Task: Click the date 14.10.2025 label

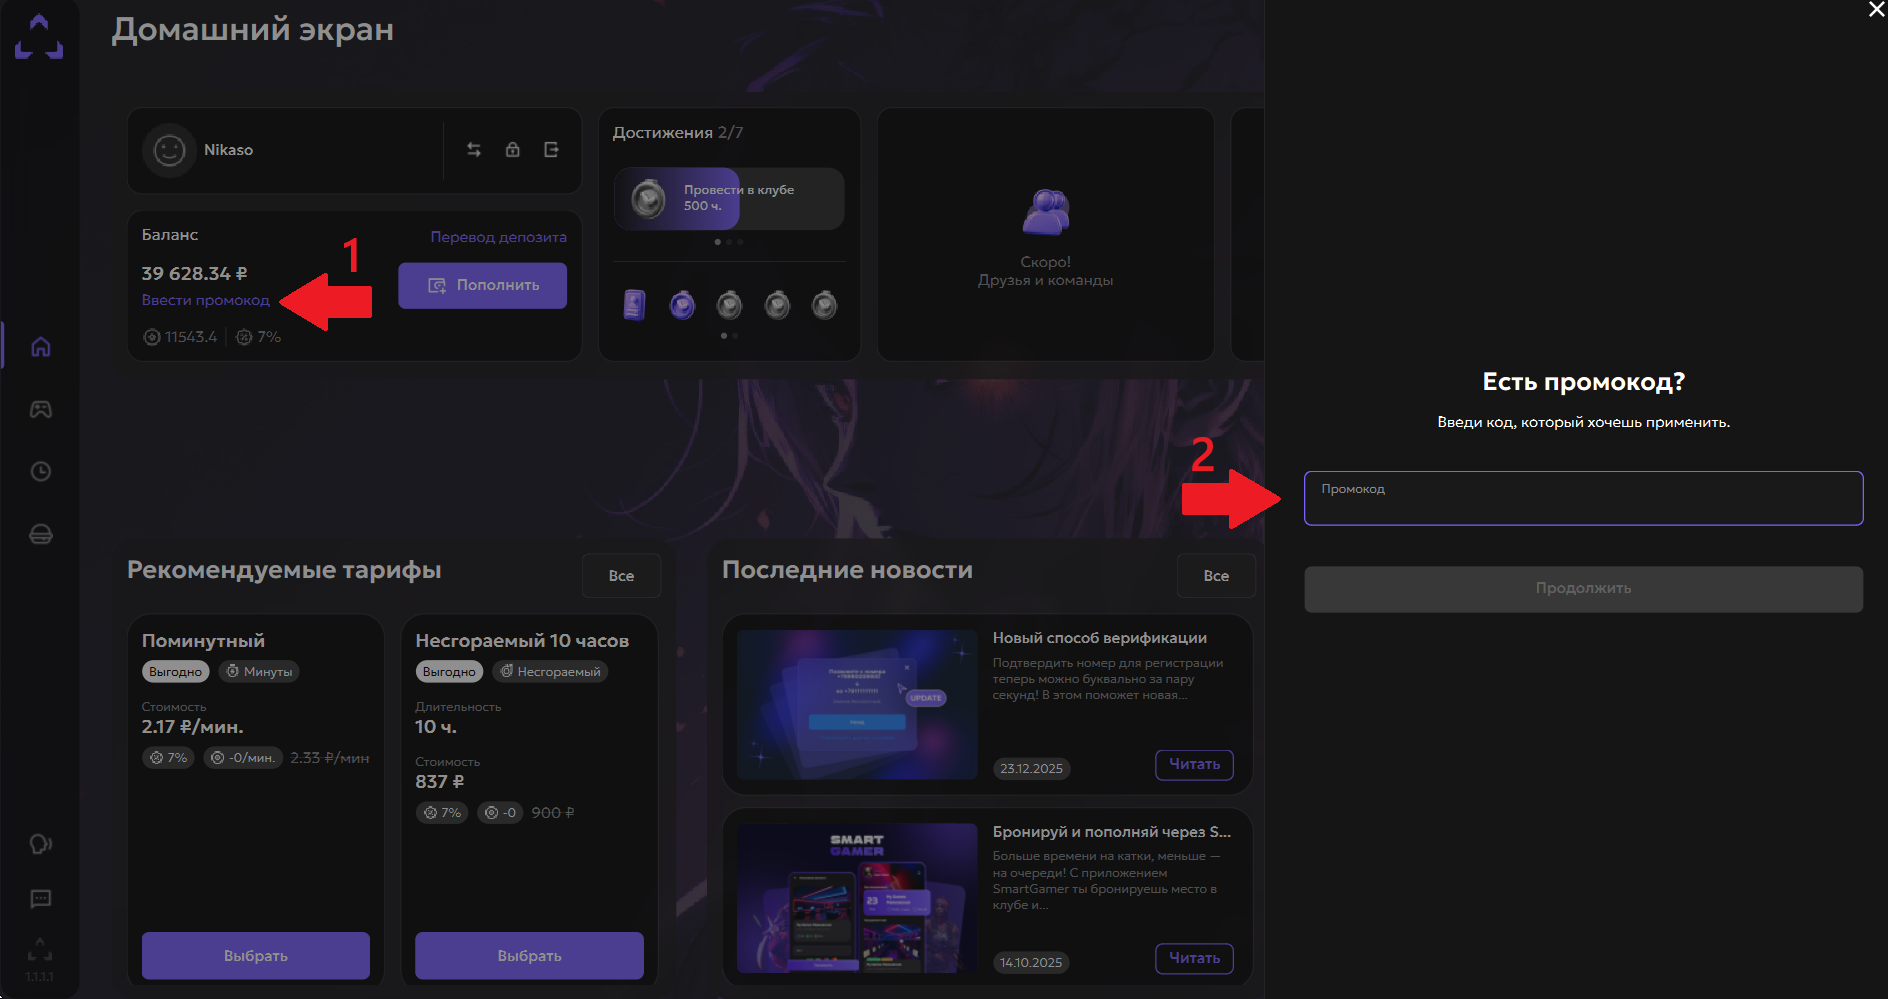Action: click(1031, 963)
